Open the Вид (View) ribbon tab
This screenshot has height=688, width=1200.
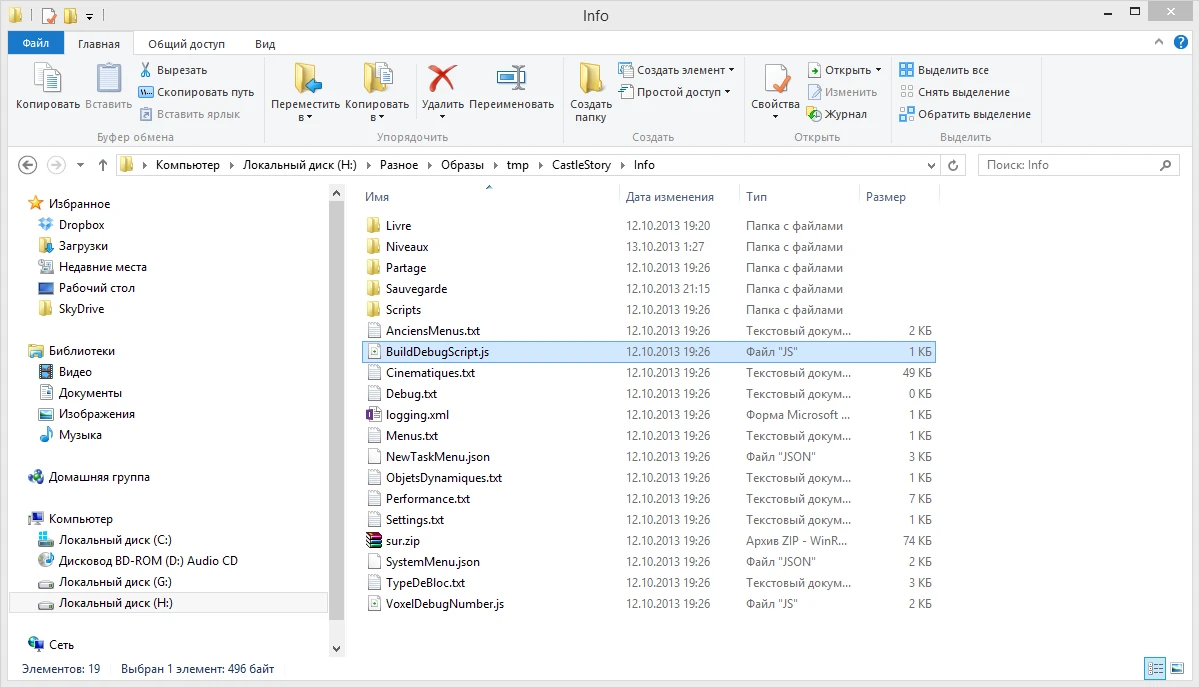tap(265, 44)
